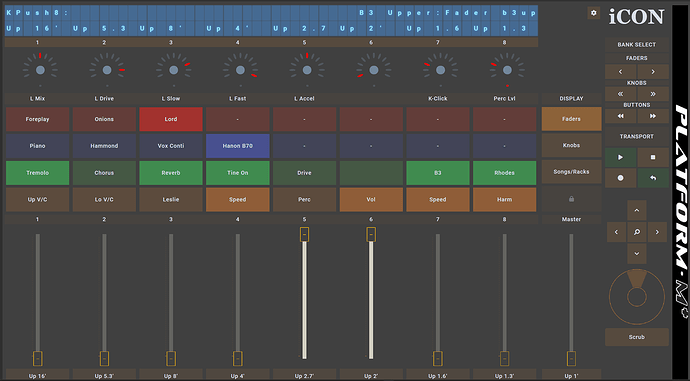The width and height of the screenshot is (690, 381).
Task: Toggle the Rhodes button
Action: [x=505, y=173]
